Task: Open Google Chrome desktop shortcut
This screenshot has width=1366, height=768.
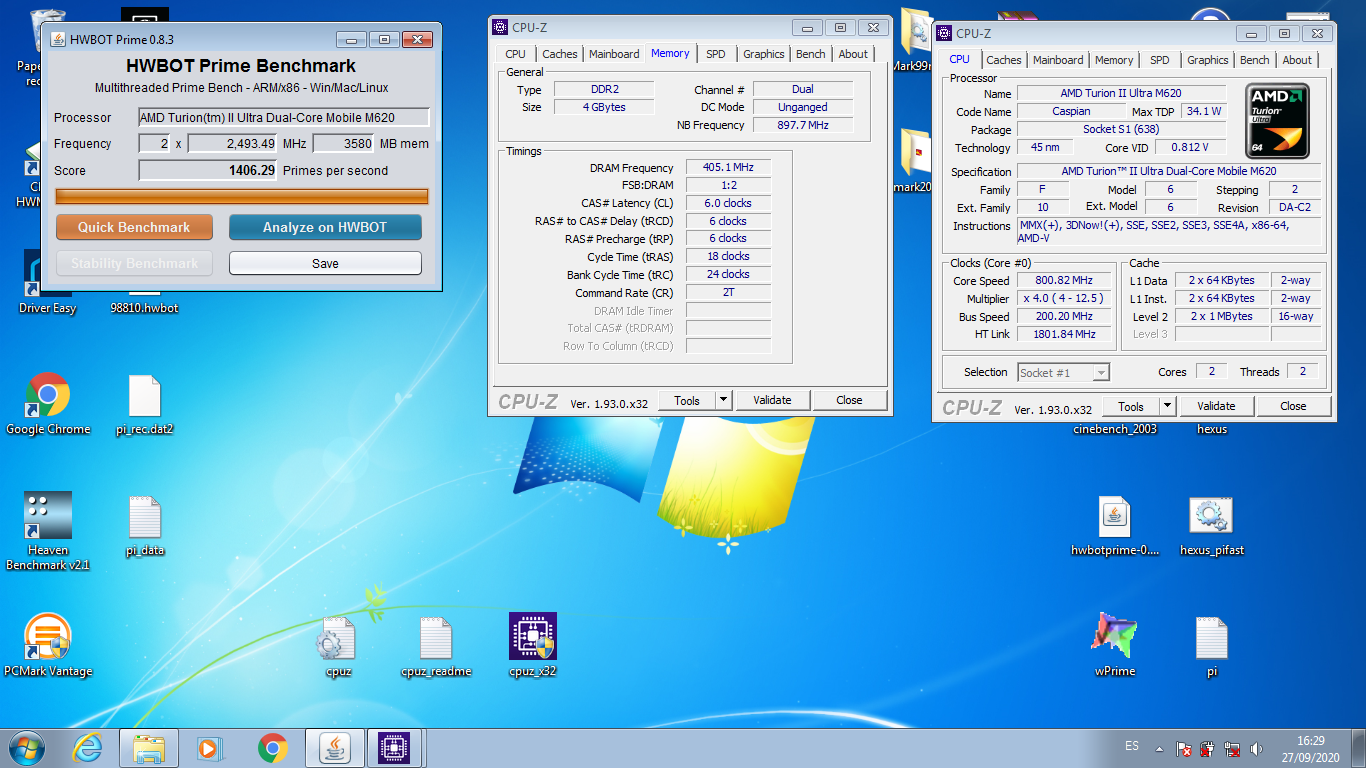Action: click(x=48, y=404)
